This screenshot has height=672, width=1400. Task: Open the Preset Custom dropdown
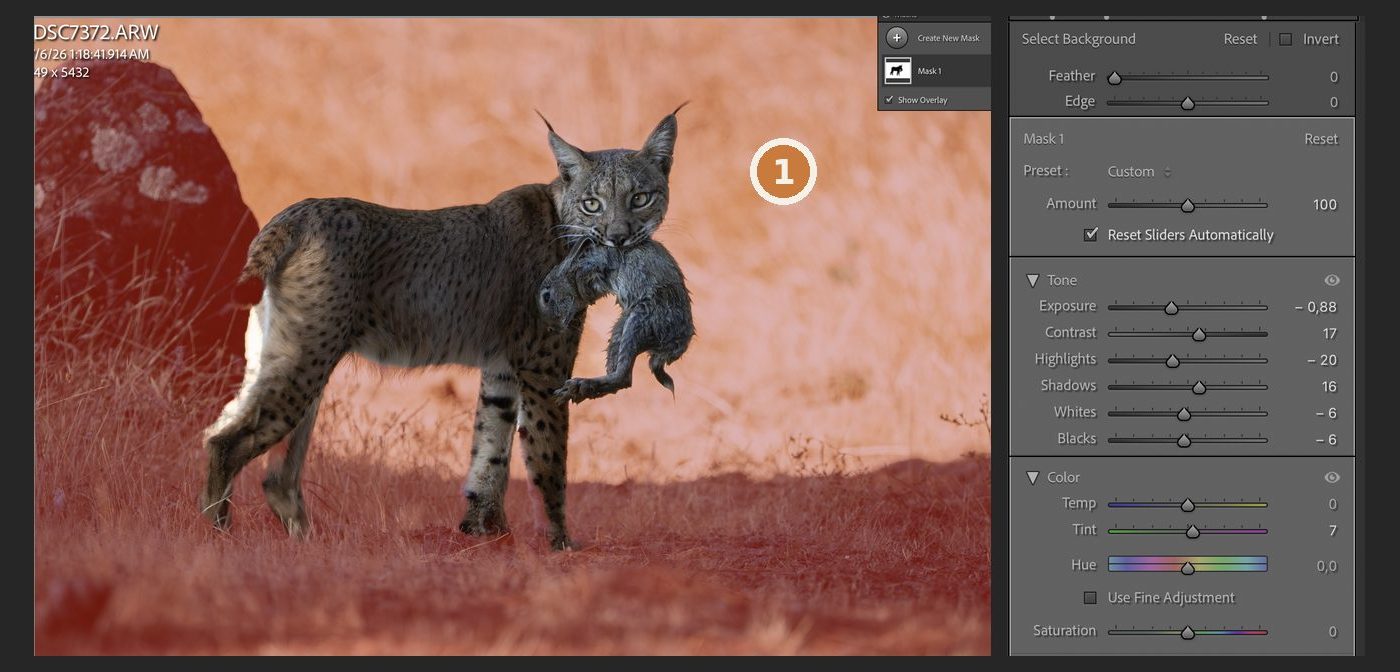(1138, 172)
